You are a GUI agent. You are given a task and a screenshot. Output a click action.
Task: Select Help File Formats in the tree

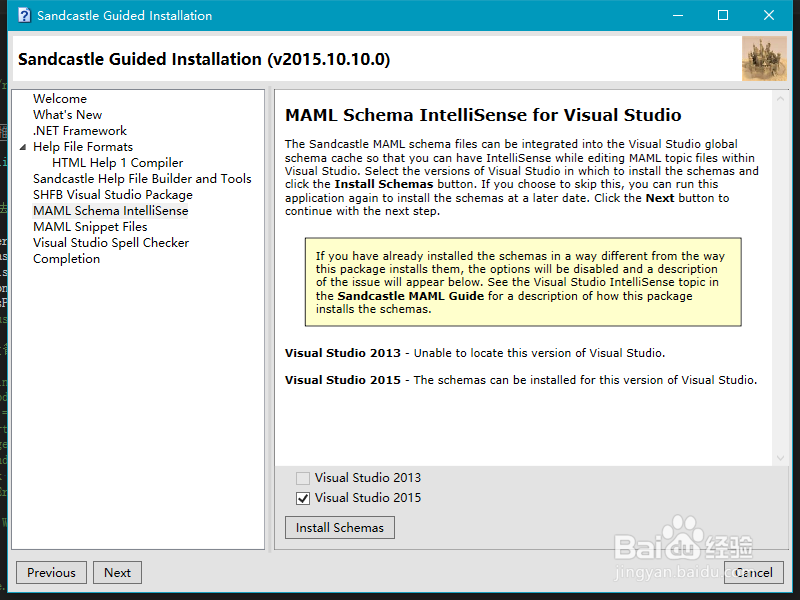83,147
